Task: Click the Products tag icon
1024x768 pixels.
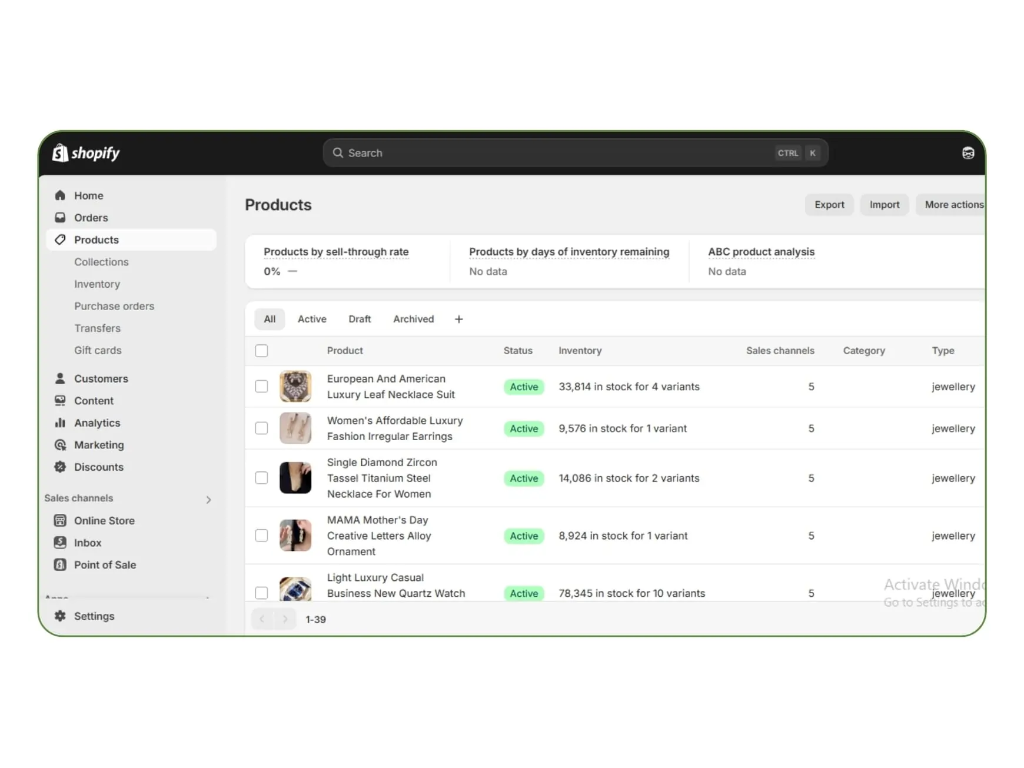Action: click(x=60, y=240)
